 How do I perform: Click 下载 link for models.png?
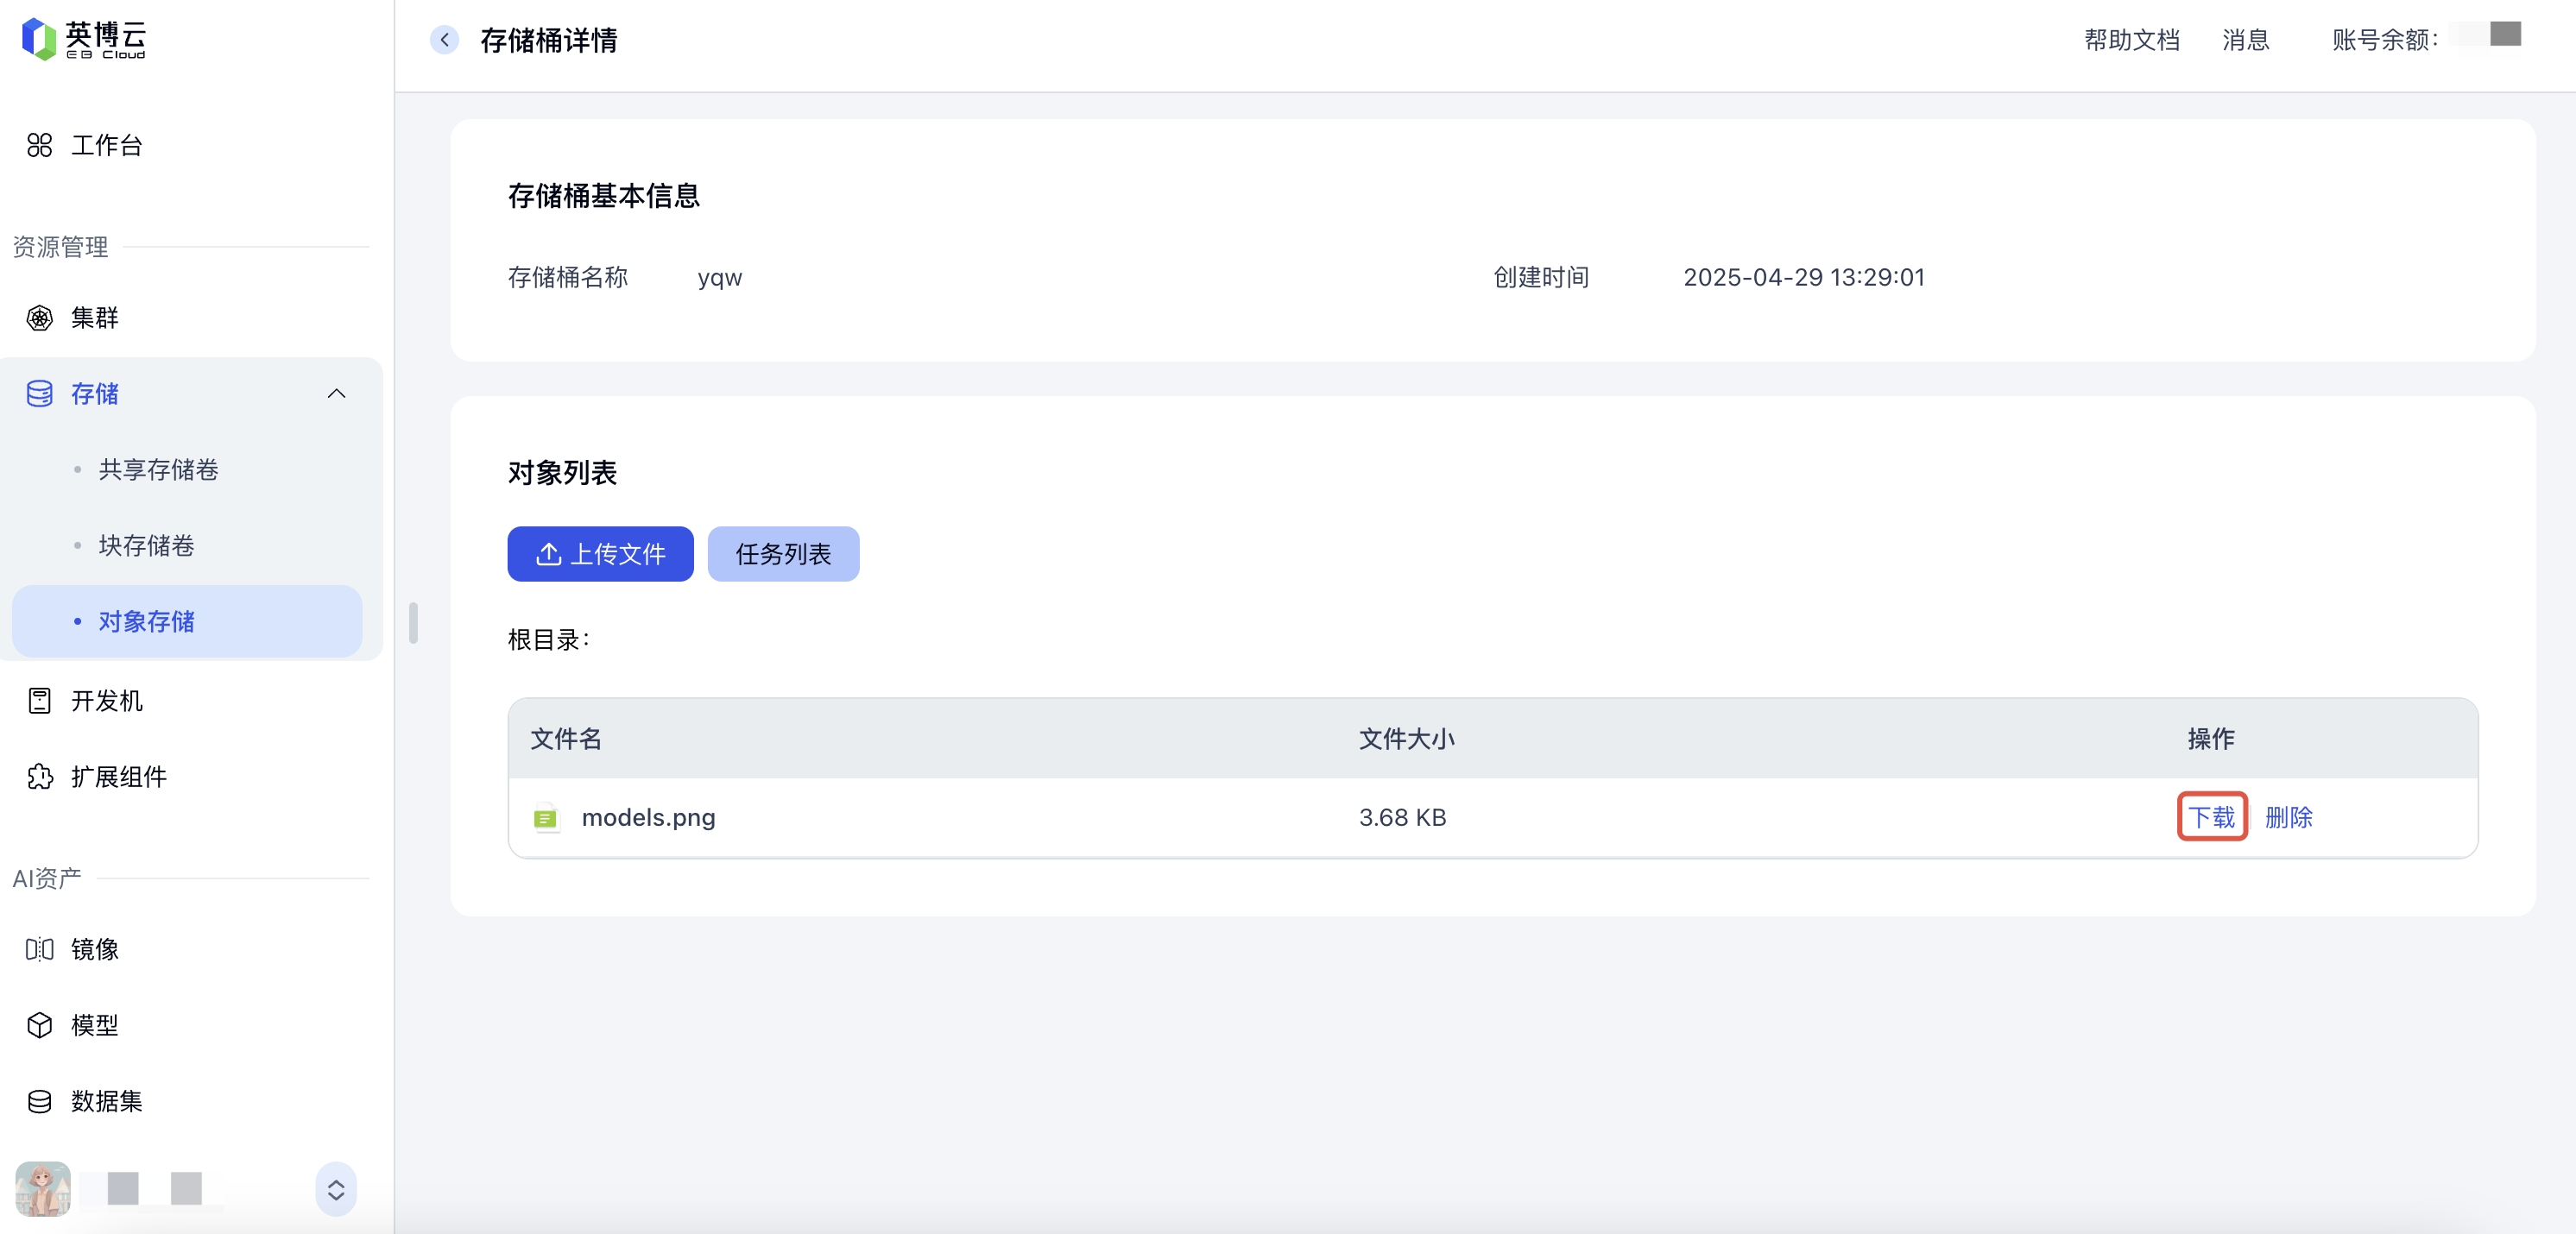pyautogui.click(x=2211, y=817)
